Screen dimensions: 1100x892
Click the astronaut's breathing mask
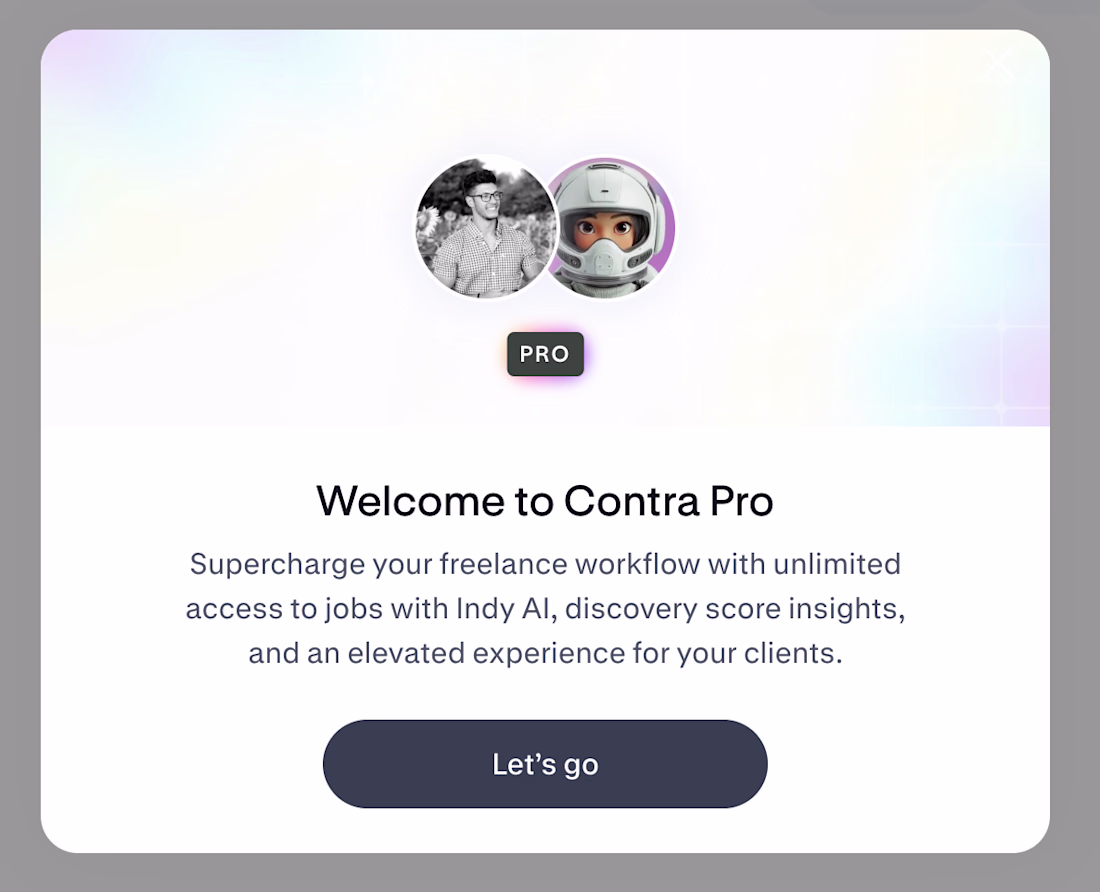click(604, 257)
